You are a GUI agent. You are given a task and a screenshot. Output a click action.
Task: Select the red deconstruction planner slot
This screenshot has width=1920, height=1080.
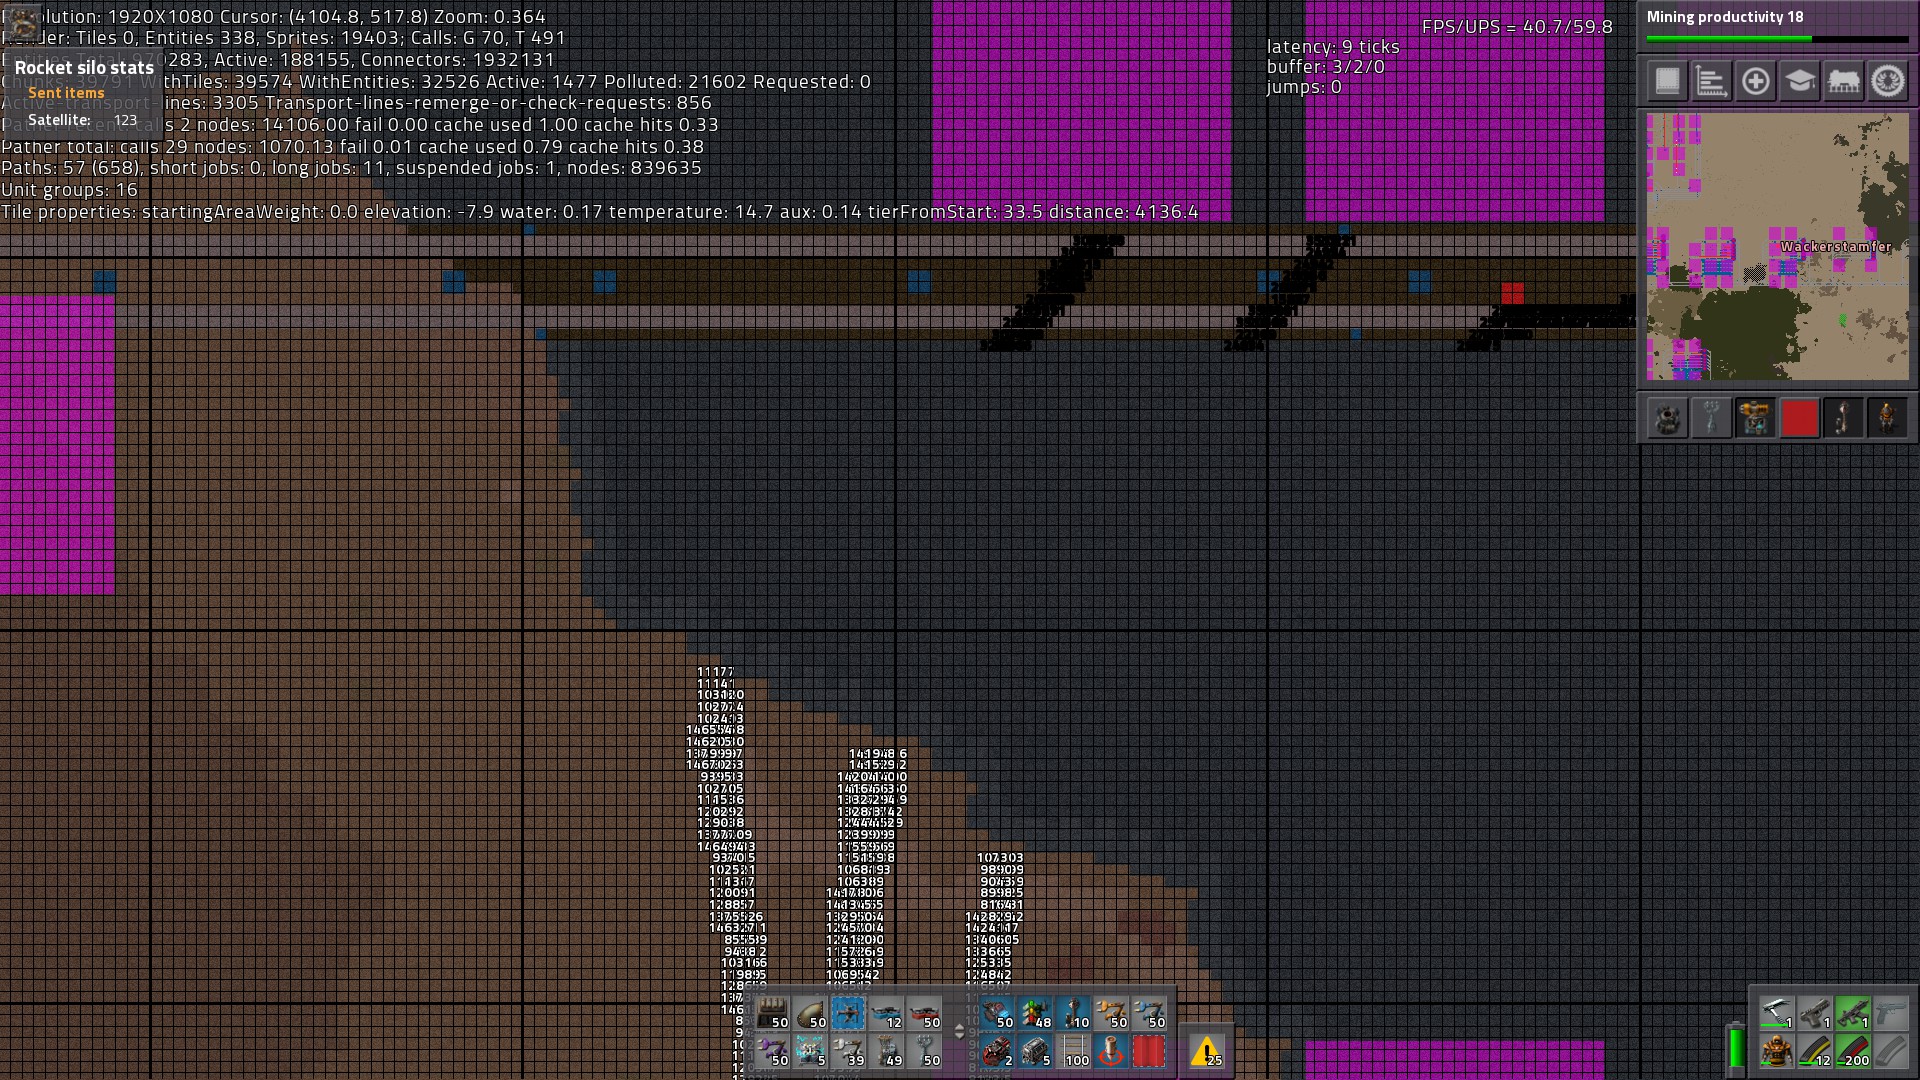pos(1149,1051)
